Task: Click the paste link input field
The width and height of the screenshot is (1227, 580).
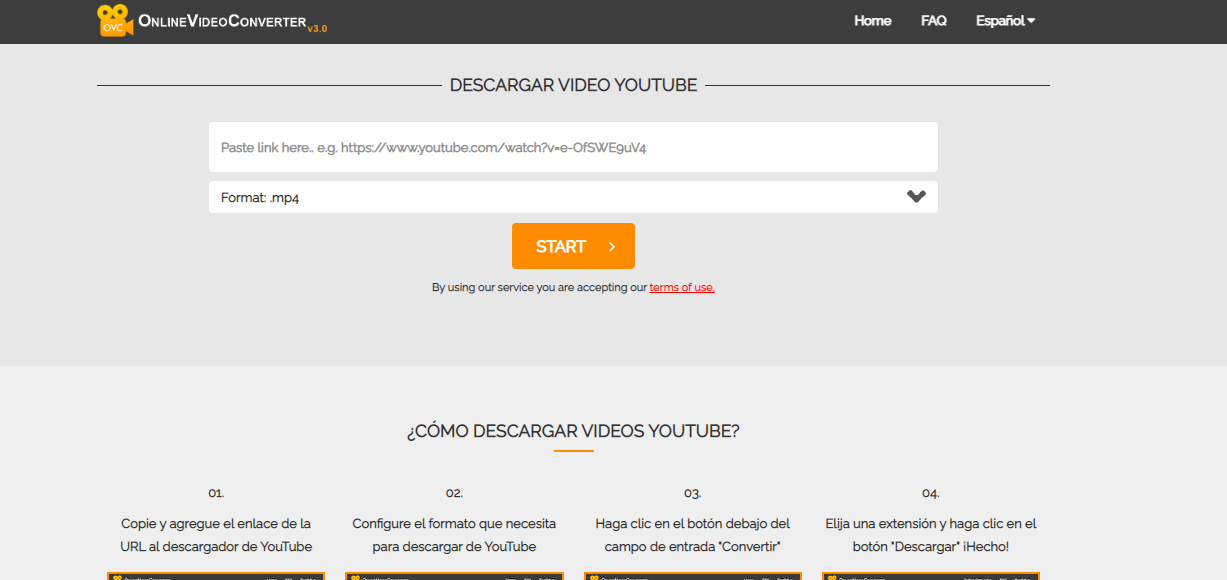Action: tap(573, 147)
